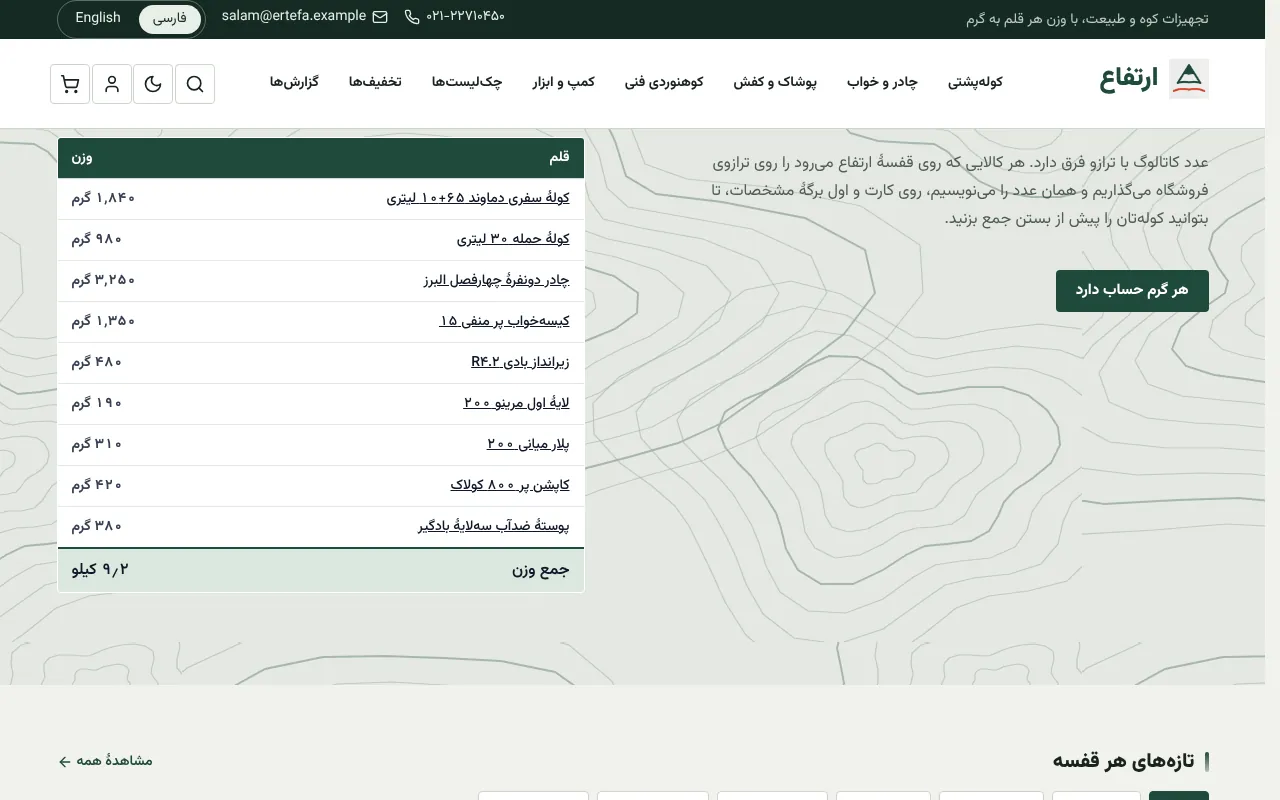Select فارسی language option
1280x800 pixels.
170,19
